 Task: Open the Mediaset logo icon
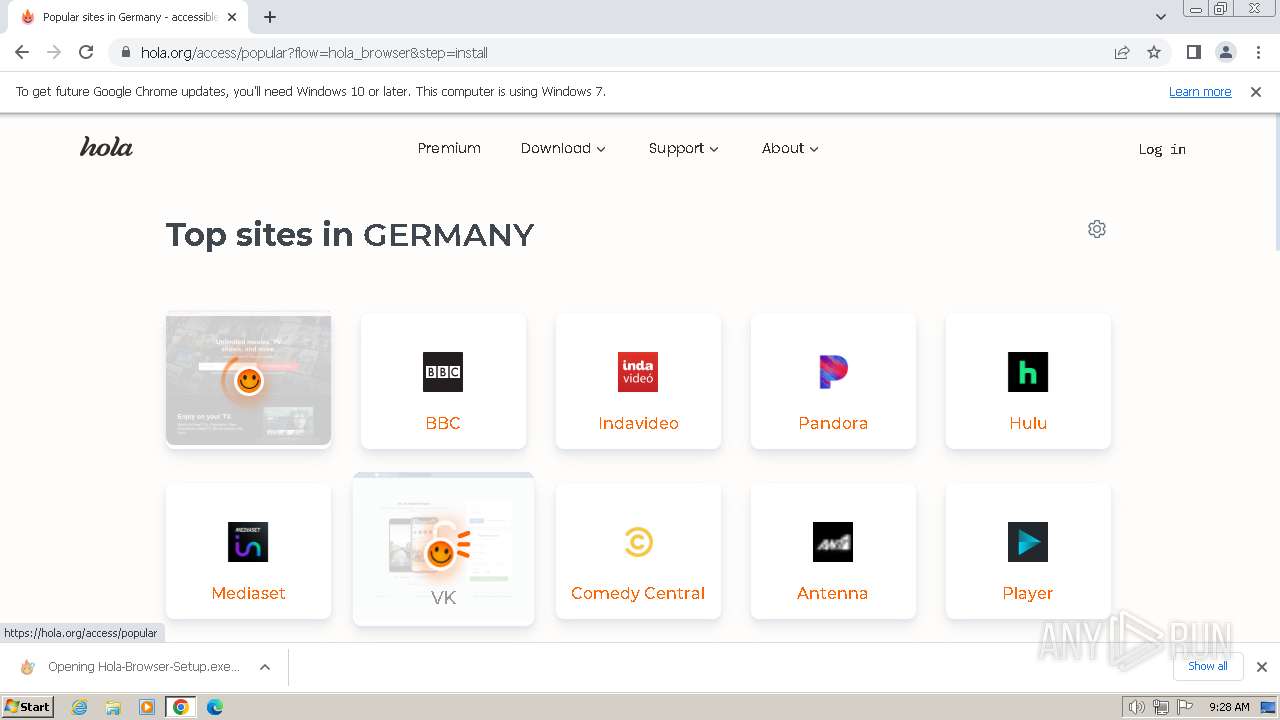(248, 542)
